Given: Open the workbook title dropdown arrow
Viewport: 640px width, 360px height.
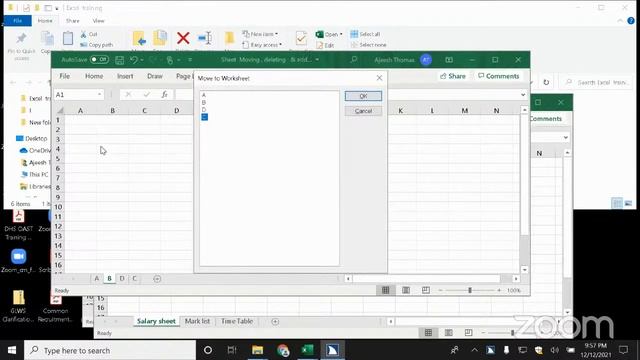Looking at the screenshot, I should click(x=317, y=60).
